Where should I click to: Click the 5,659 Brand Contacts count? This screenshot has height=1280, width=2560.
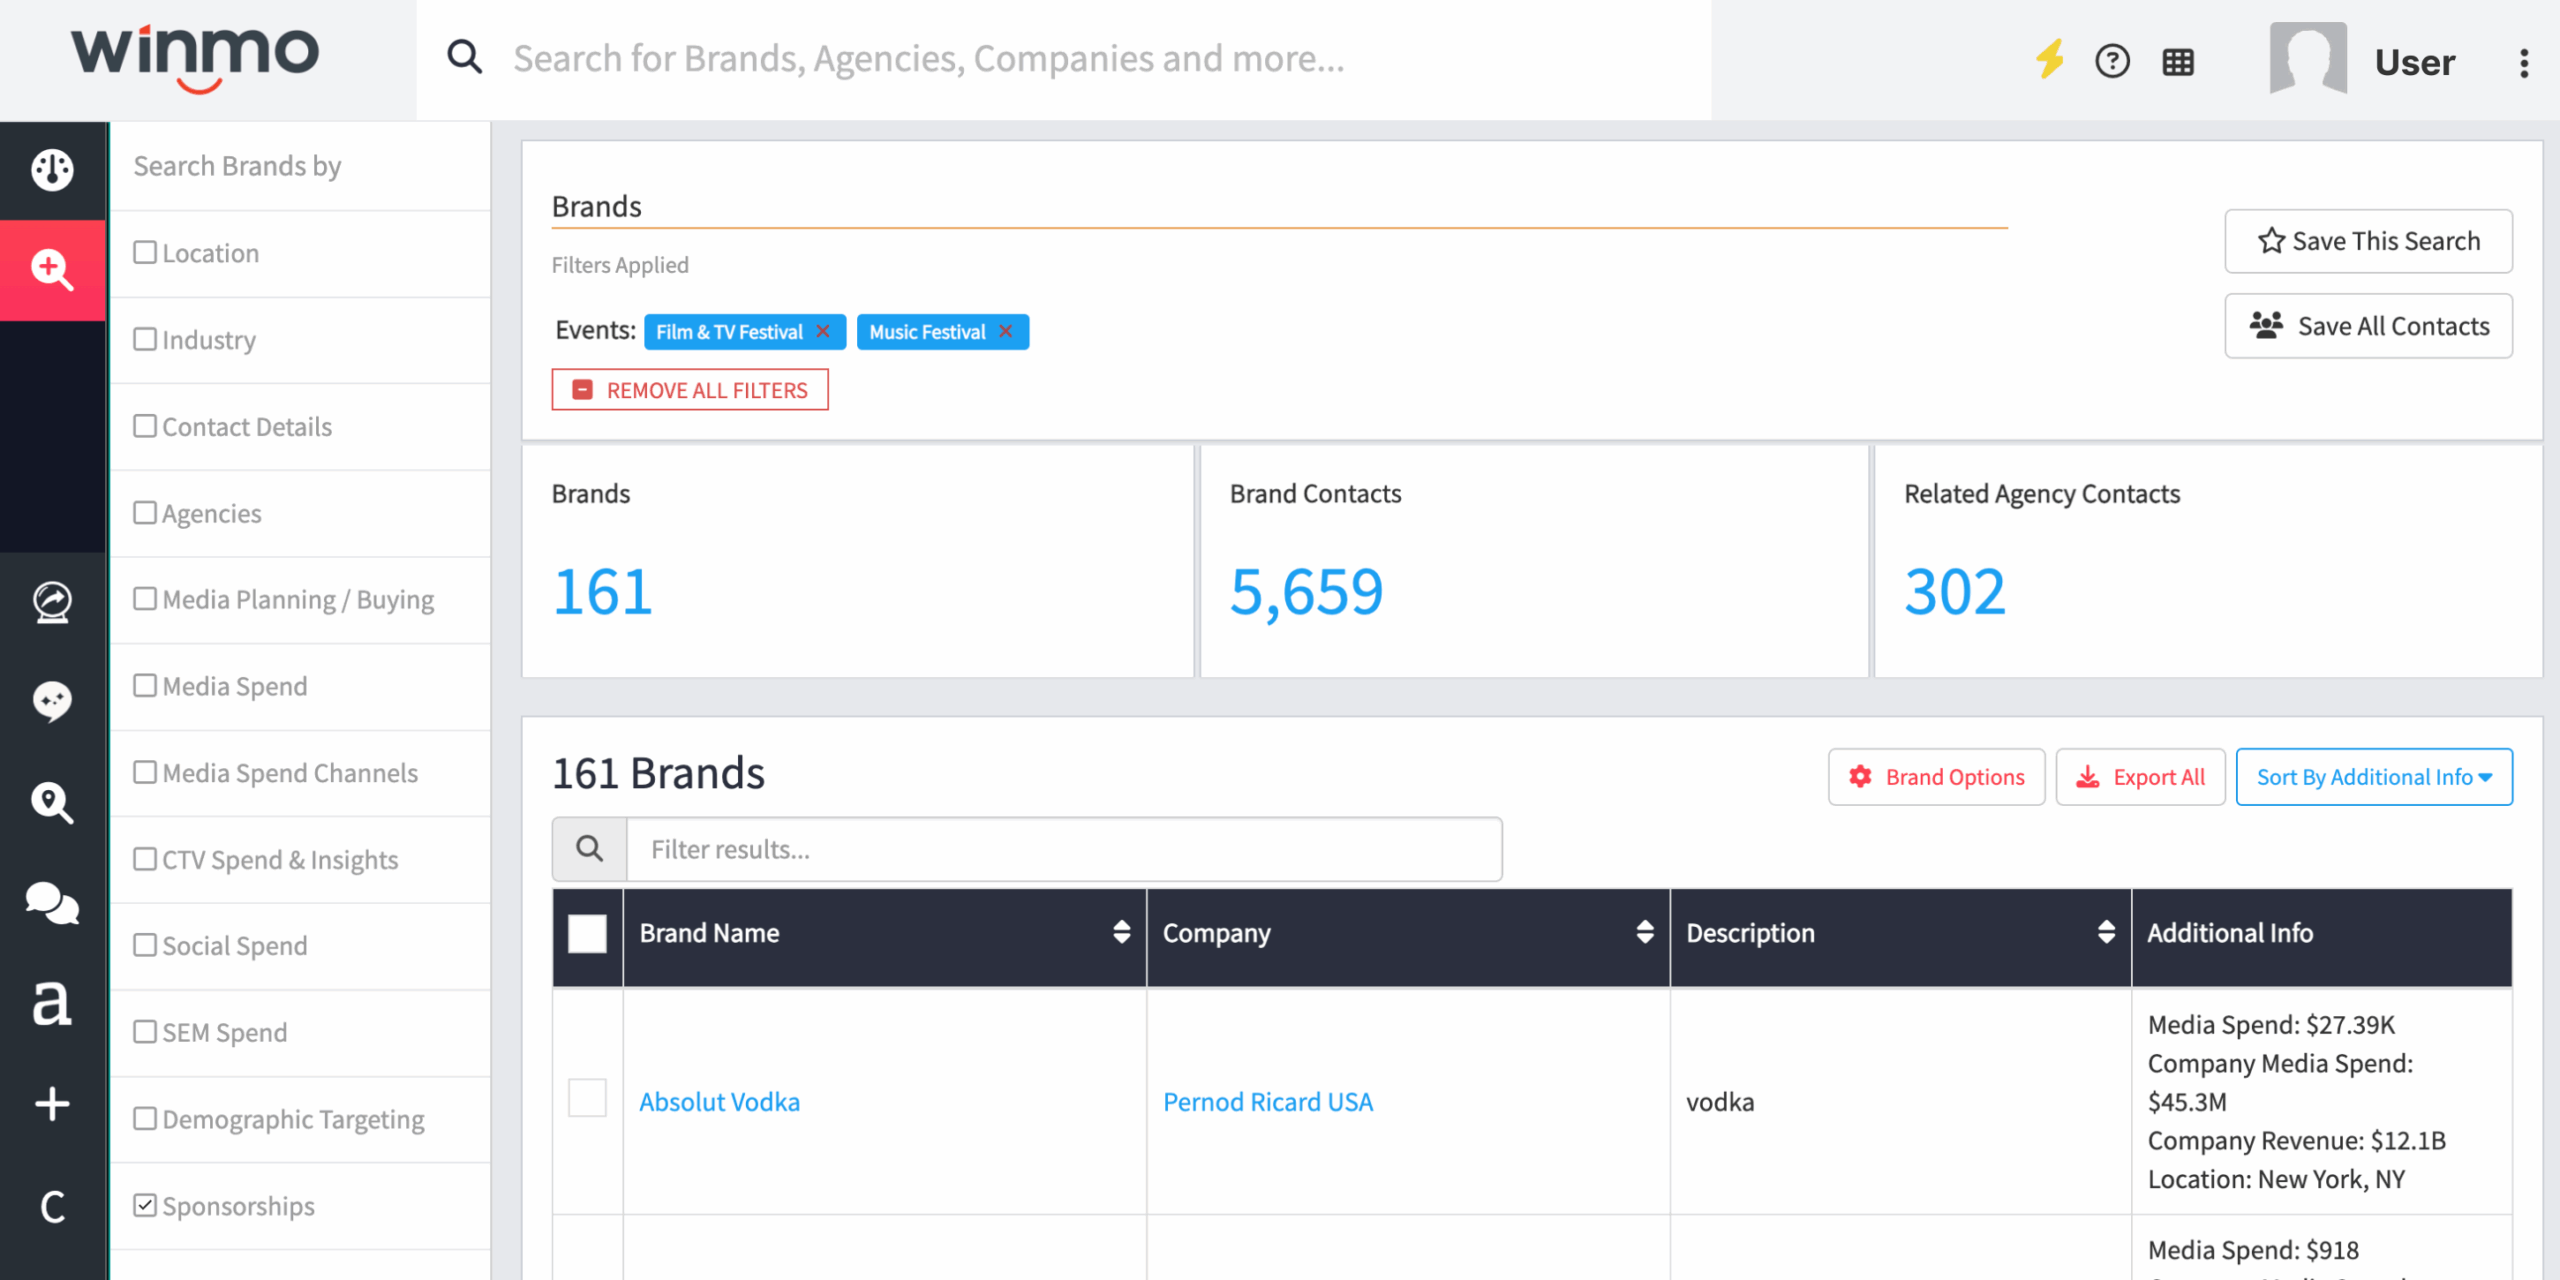pos(1306,592)
